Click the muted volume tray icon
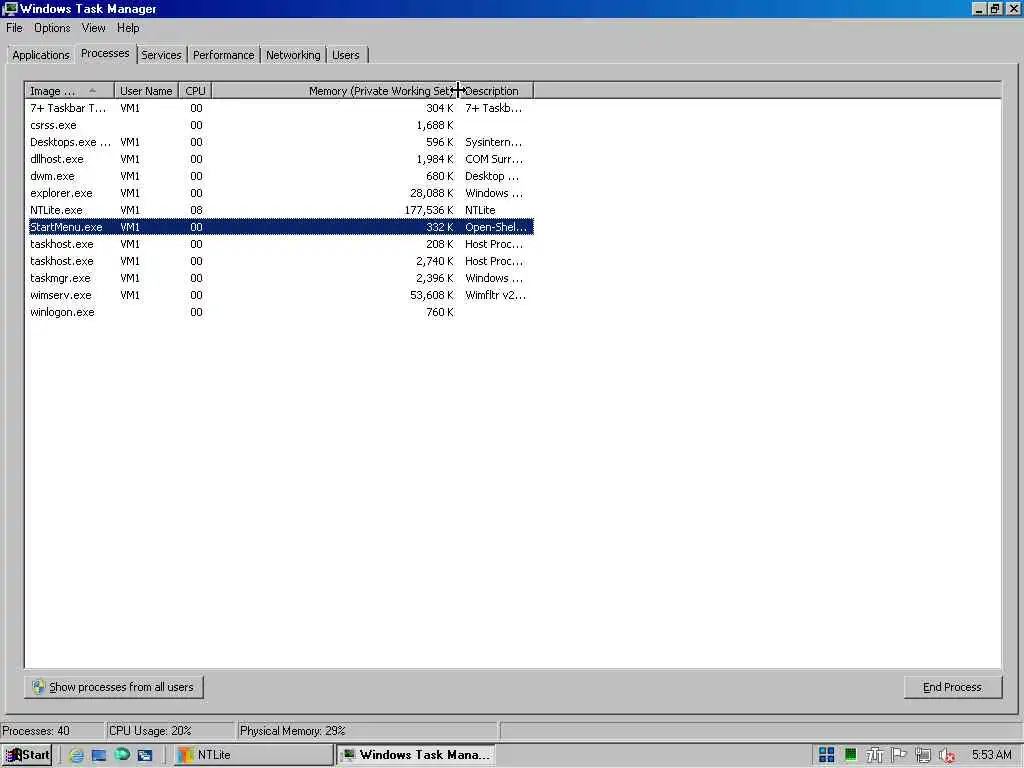This screenshot has height=768, width=1024. 947,756
